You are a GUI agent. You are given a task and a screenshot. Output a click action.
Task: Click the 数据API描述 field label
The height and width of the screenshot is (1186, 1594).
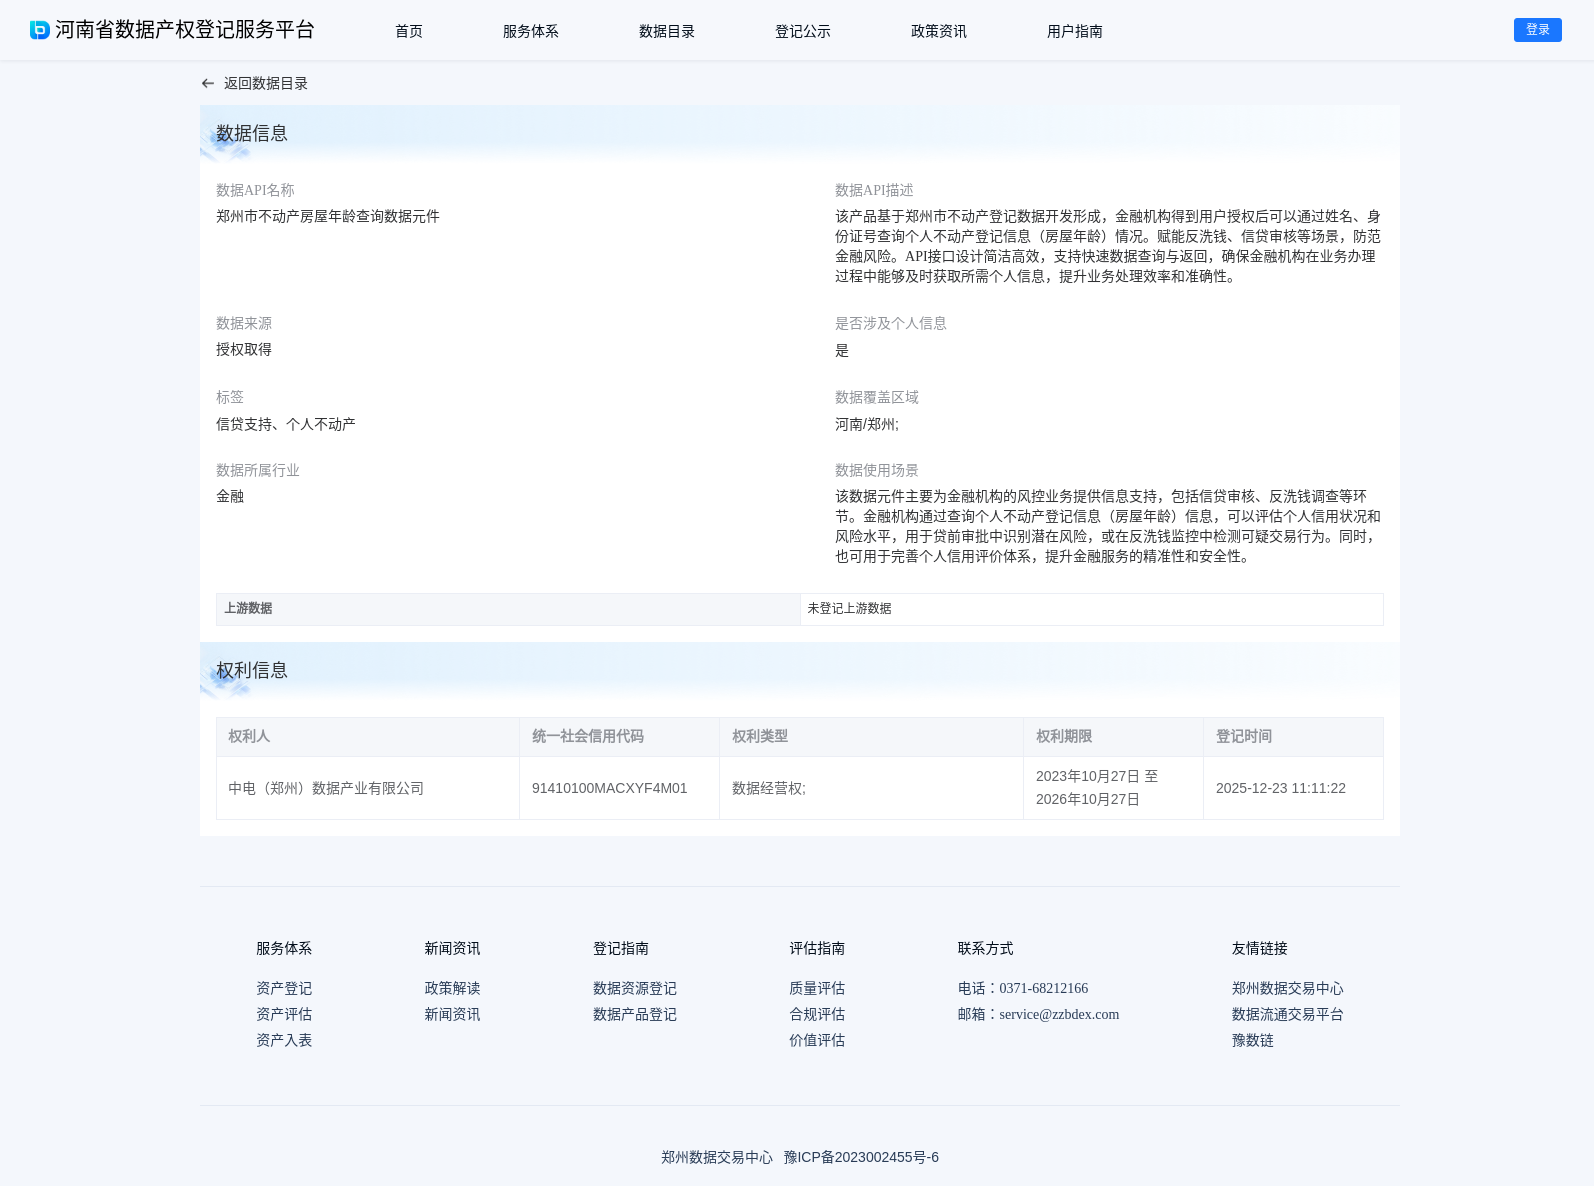point(874,190)
